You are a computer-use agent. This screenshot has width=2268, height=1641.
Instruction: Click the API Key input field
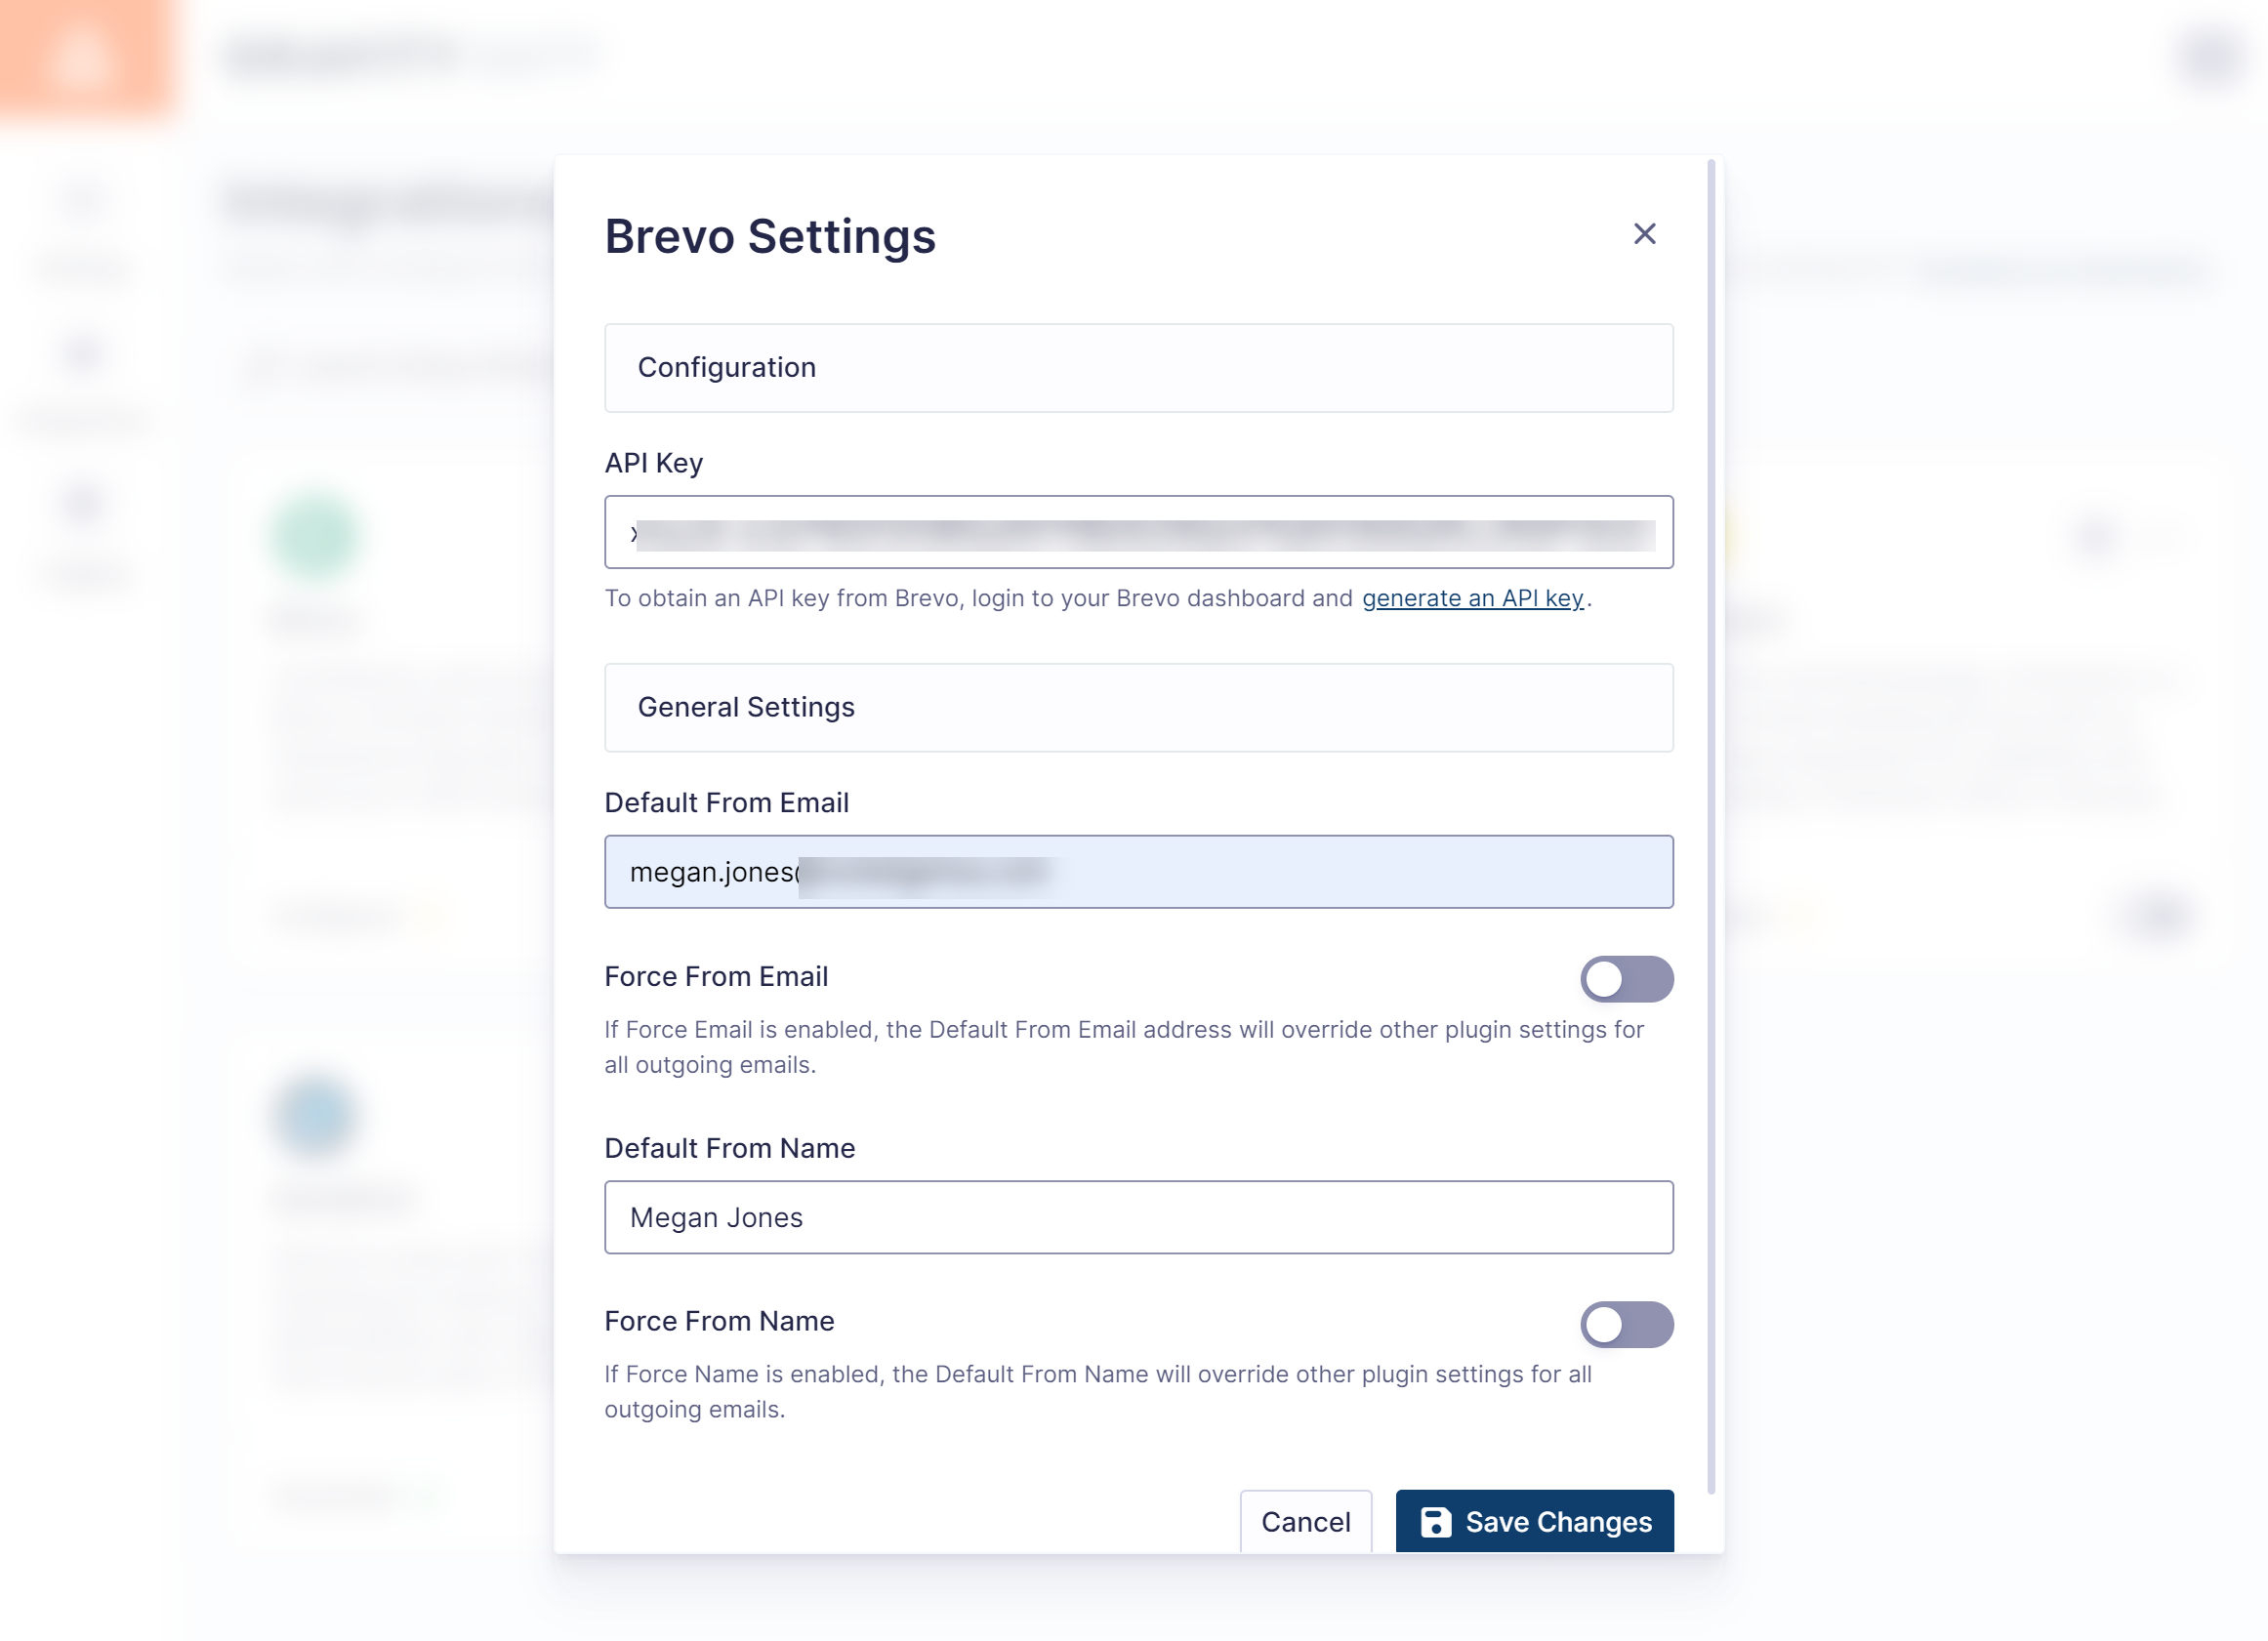[x=1138, y=532]
